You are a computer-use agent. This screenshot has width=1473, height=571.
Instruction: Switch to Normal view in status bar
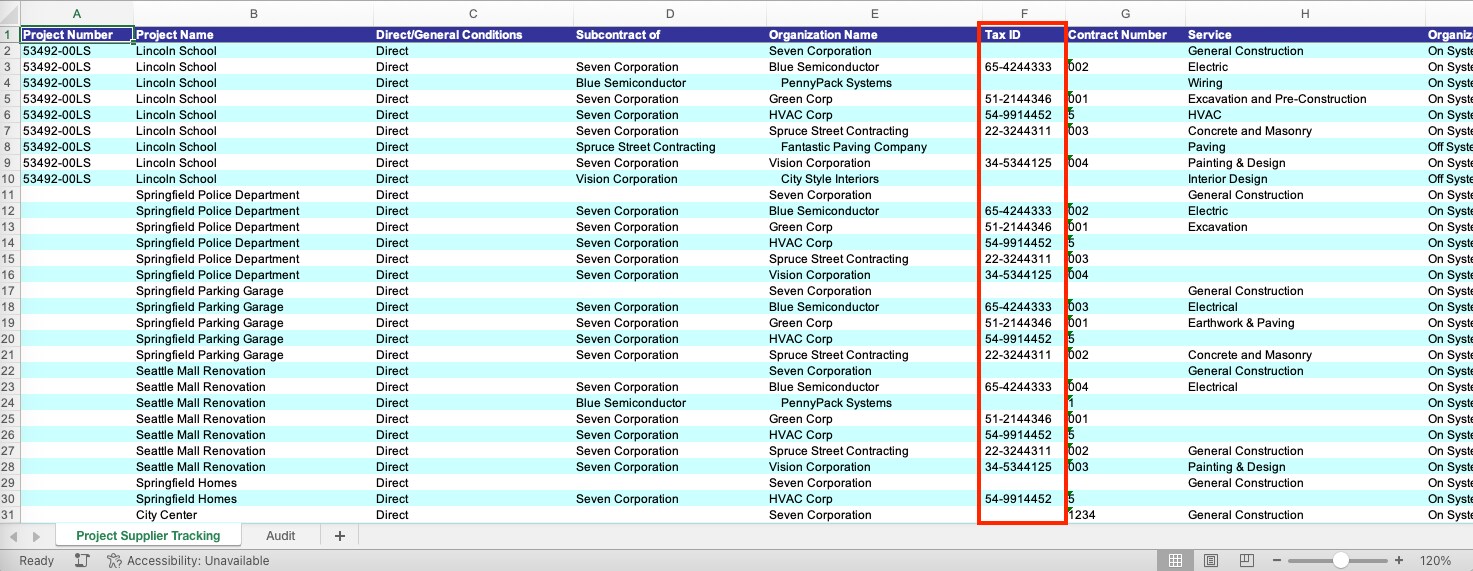1176,560
